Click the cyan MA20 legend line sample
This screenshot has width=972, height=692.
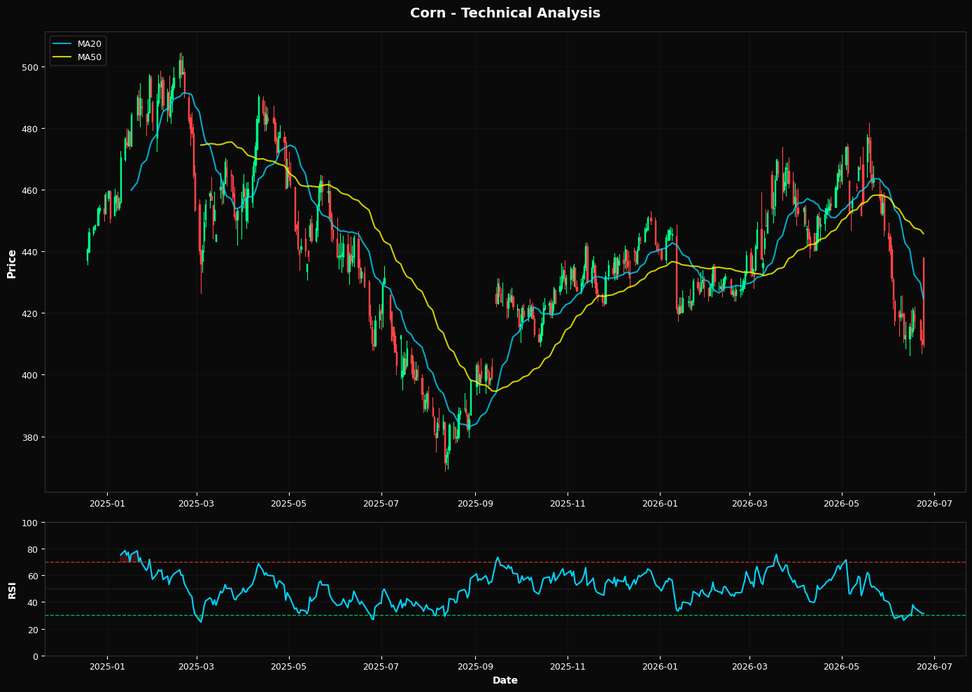(x=63, y=44)
